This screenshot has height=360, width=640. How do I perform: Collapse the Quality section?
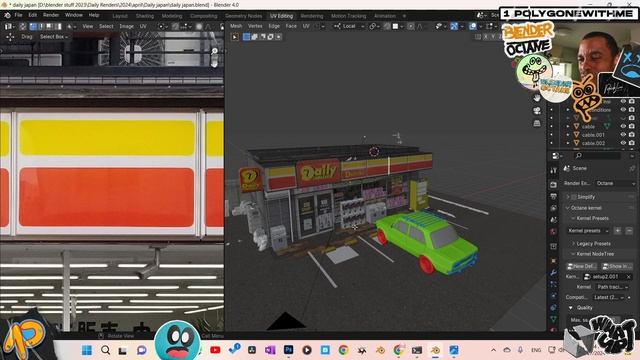tap(571, 308)
